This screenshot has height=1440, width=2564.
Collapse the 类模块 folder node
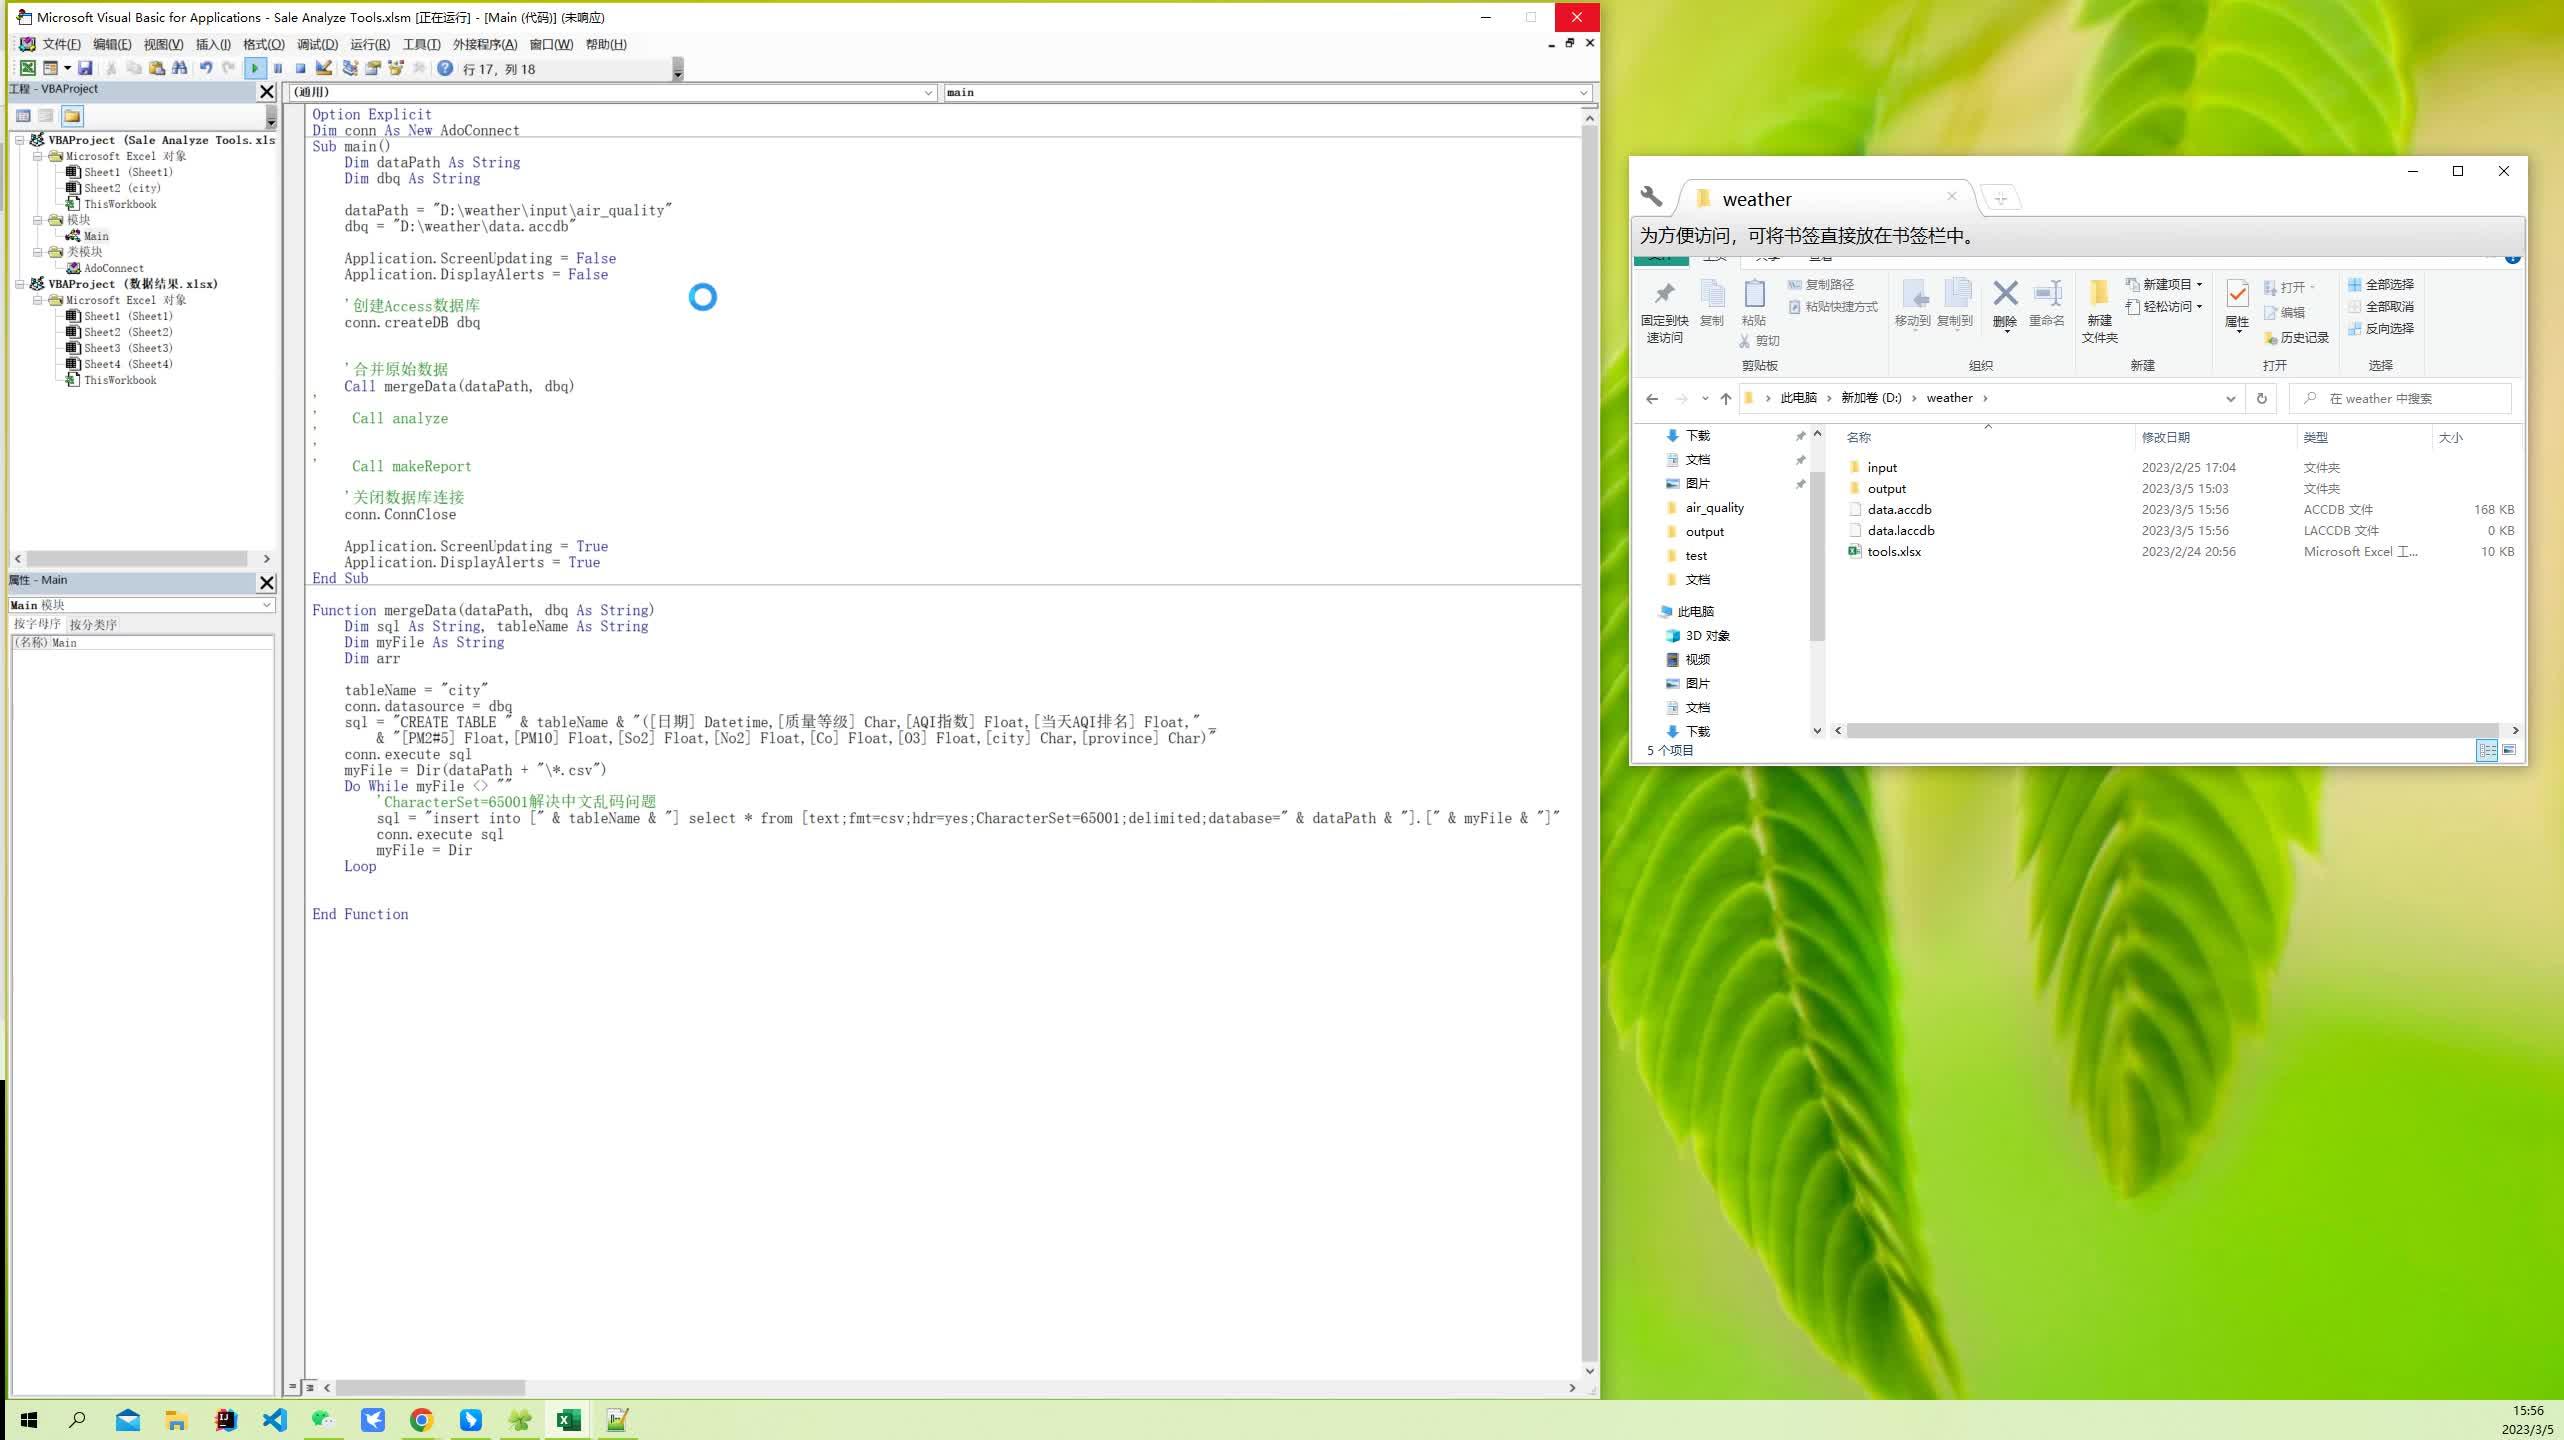coord(40,251)
